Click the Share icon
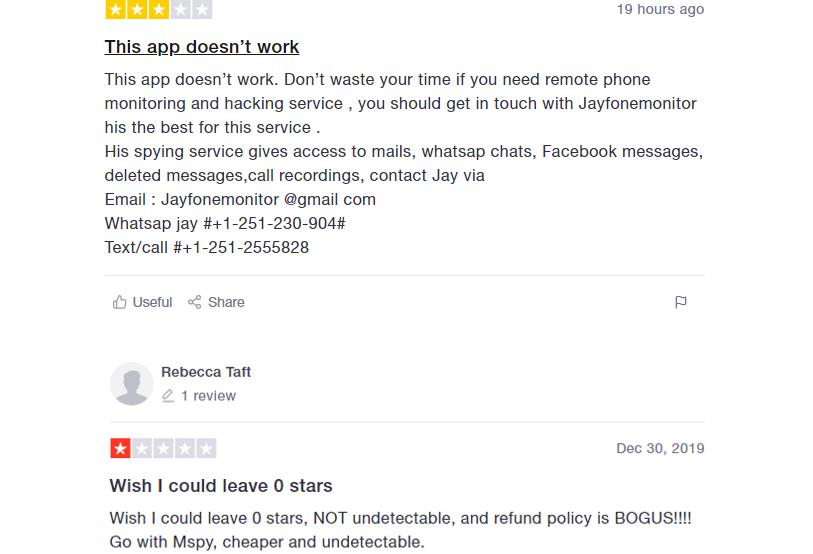Viewport: 813px width, 554px height. pyautogui.click(x=194, y=302)
